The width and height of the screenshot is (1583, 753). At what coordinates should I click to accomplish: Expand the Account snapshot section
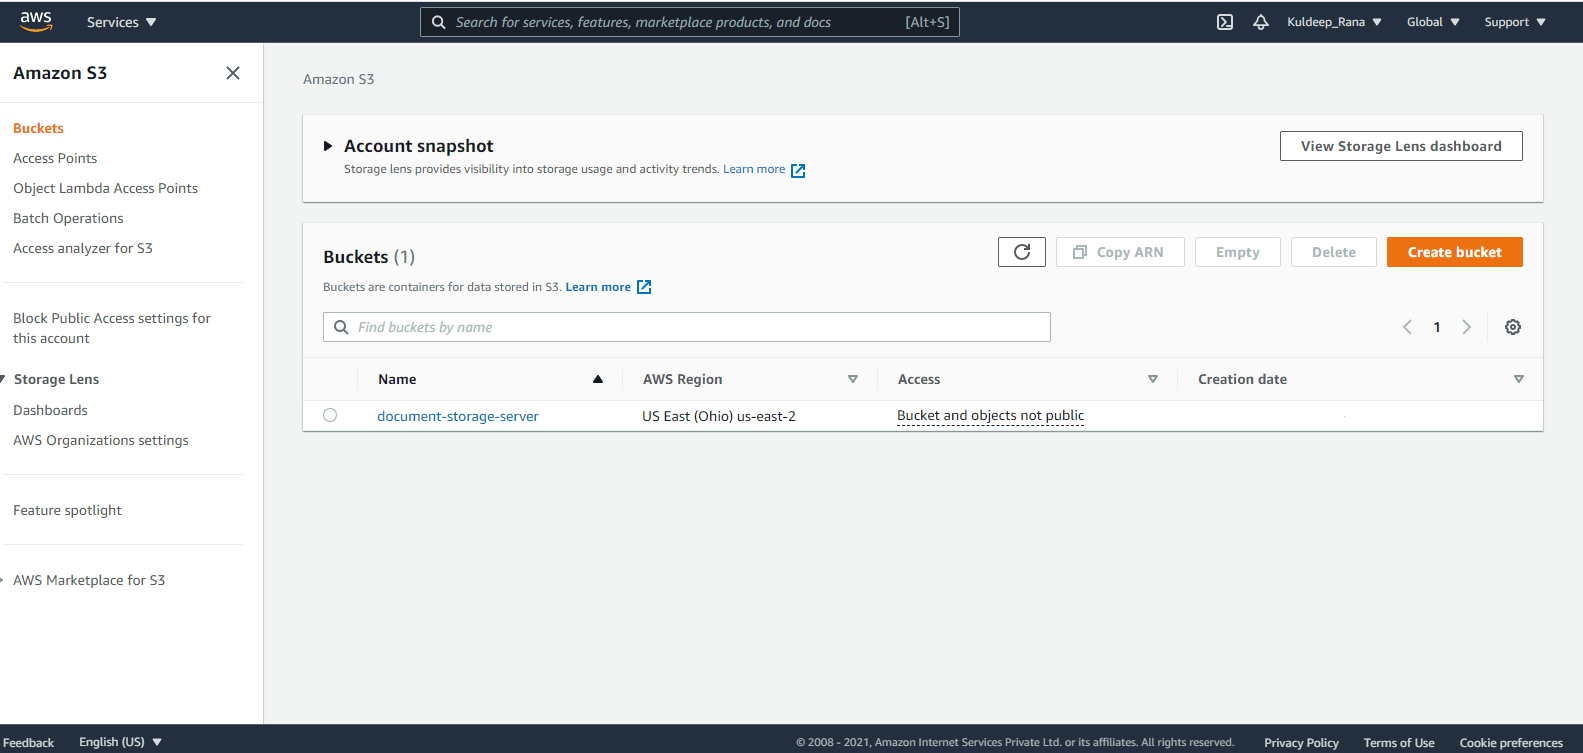tap(328, 146)
